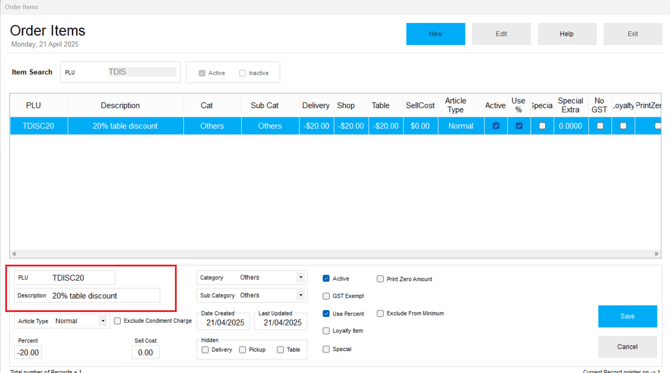670x373 pixels.
Task: Click the 0.0000 Special Extra cell
Action: pos(570,126)
